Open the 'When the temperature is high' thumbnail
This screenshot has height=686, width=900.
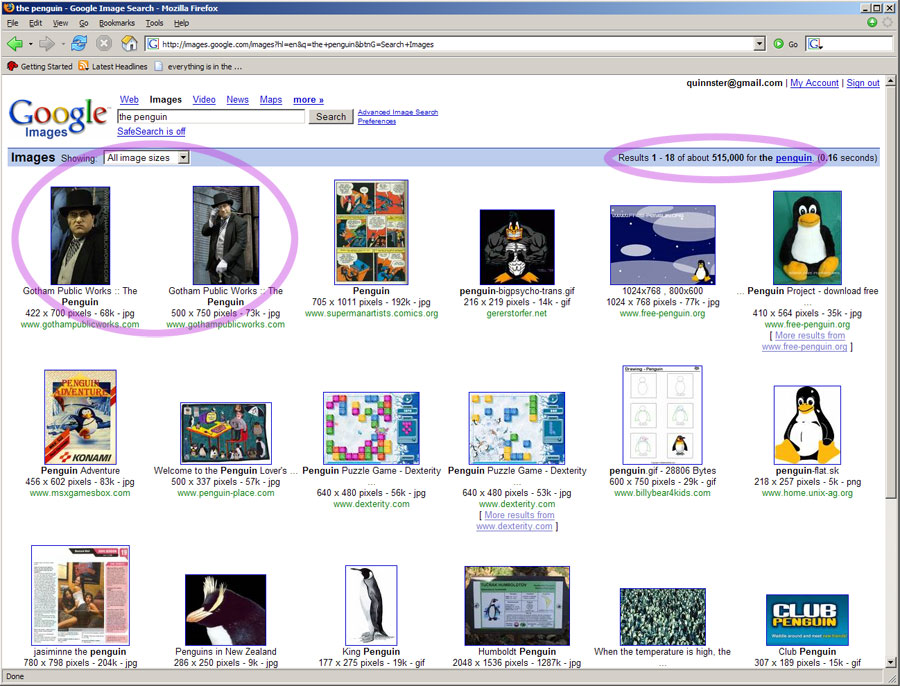(662, 617)
